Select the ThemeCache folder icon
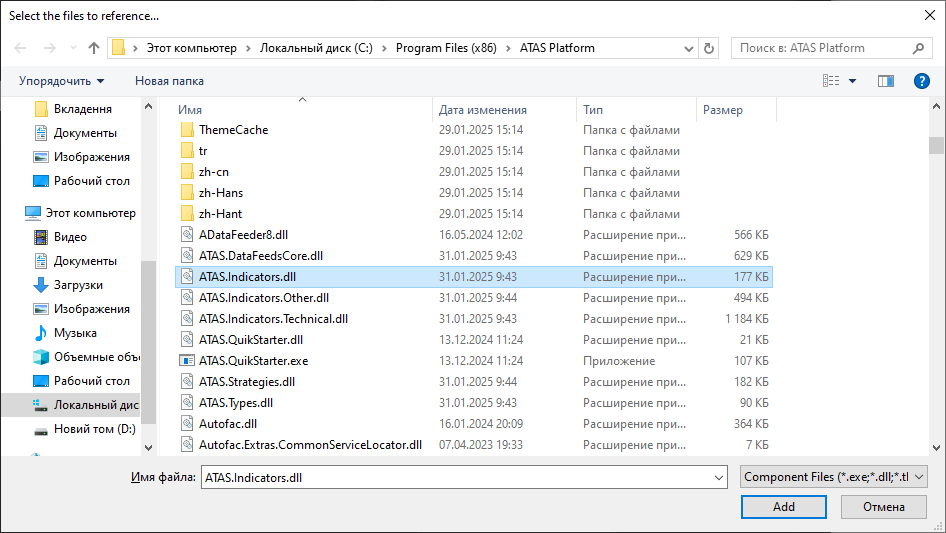 click(187, 130)
